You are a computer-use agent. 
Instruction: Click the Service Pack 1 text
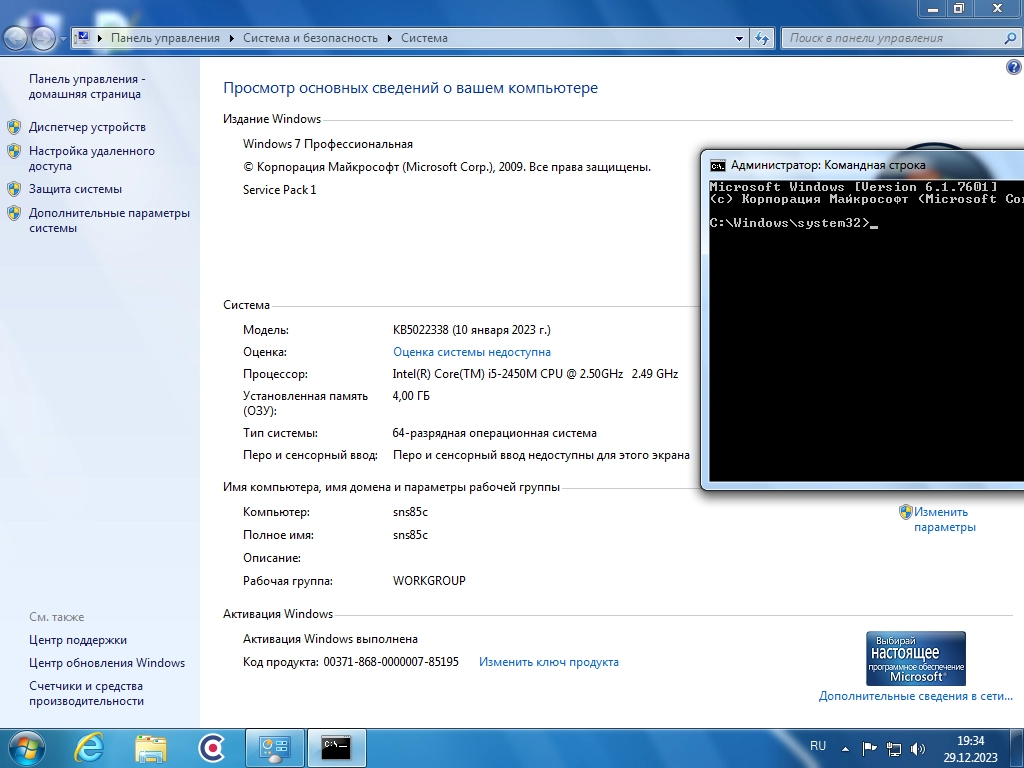tap(280, 189)
